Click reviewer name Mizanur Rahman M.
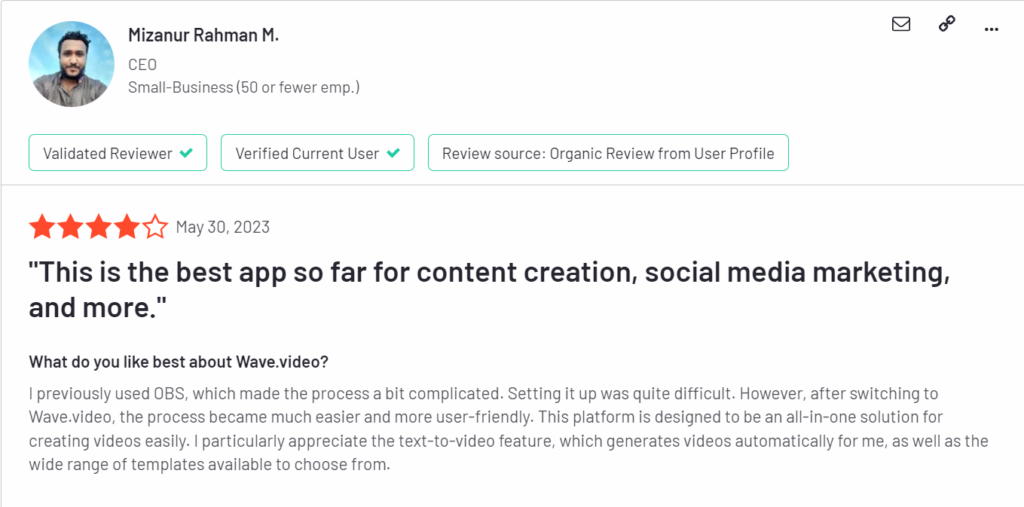Screen dimensions: 1024x507 pyautogui.click(x=203, y=36)
